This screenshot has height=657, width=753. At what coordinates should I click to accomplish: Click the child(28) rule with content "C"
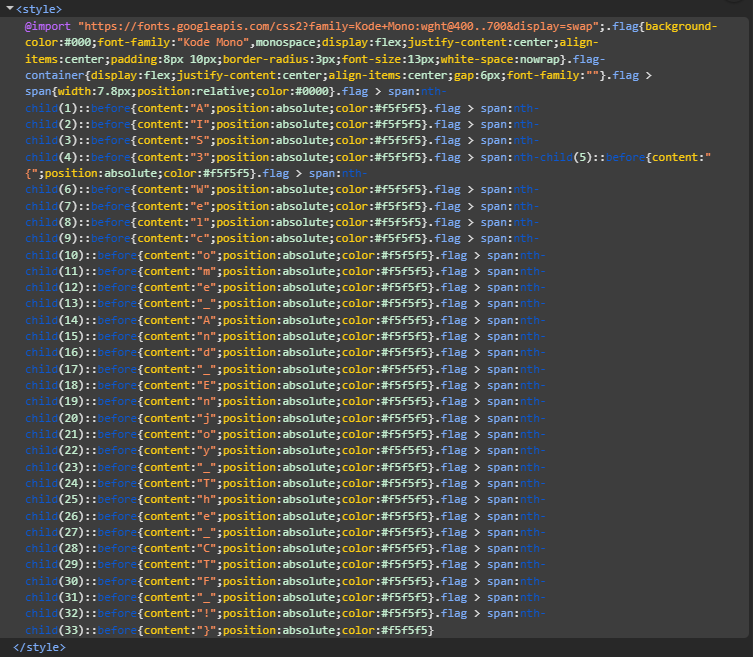coord(229,548)
